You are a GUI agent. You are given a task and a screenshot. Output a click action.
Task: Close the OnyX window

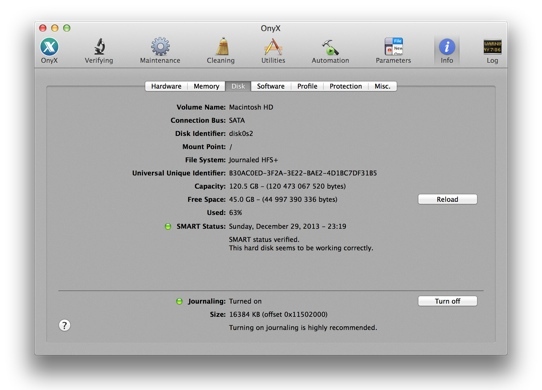43,28
